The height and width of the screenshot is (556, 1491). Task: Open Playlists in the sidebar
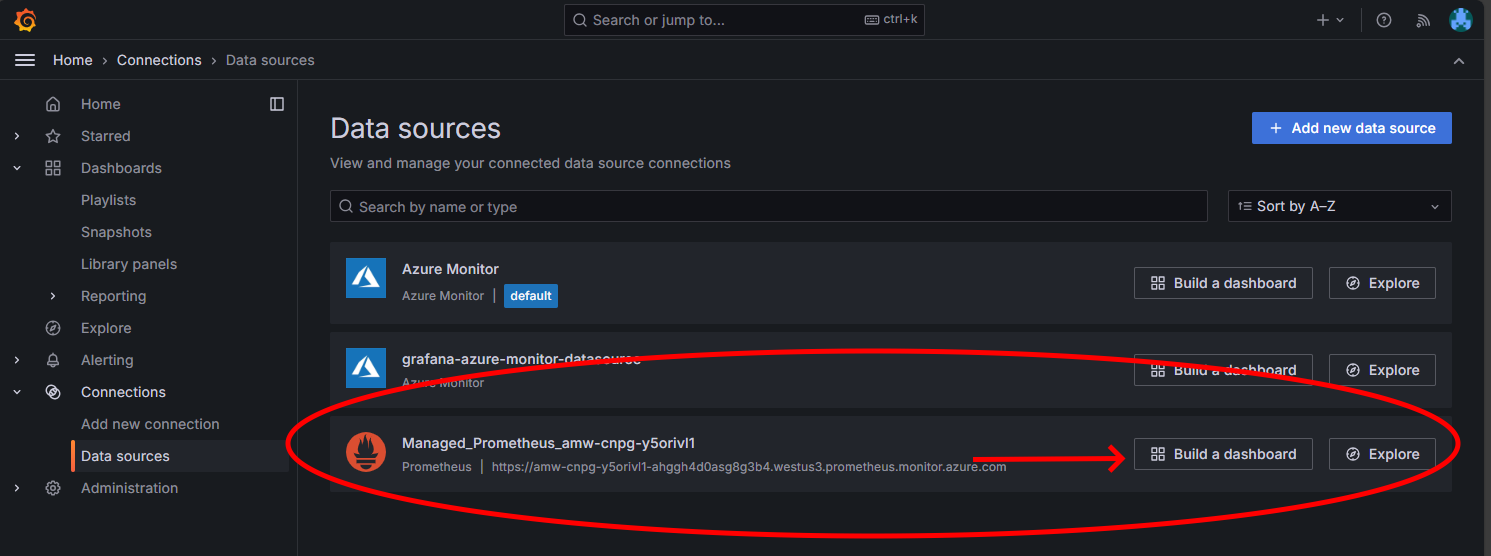pos(108,200)
